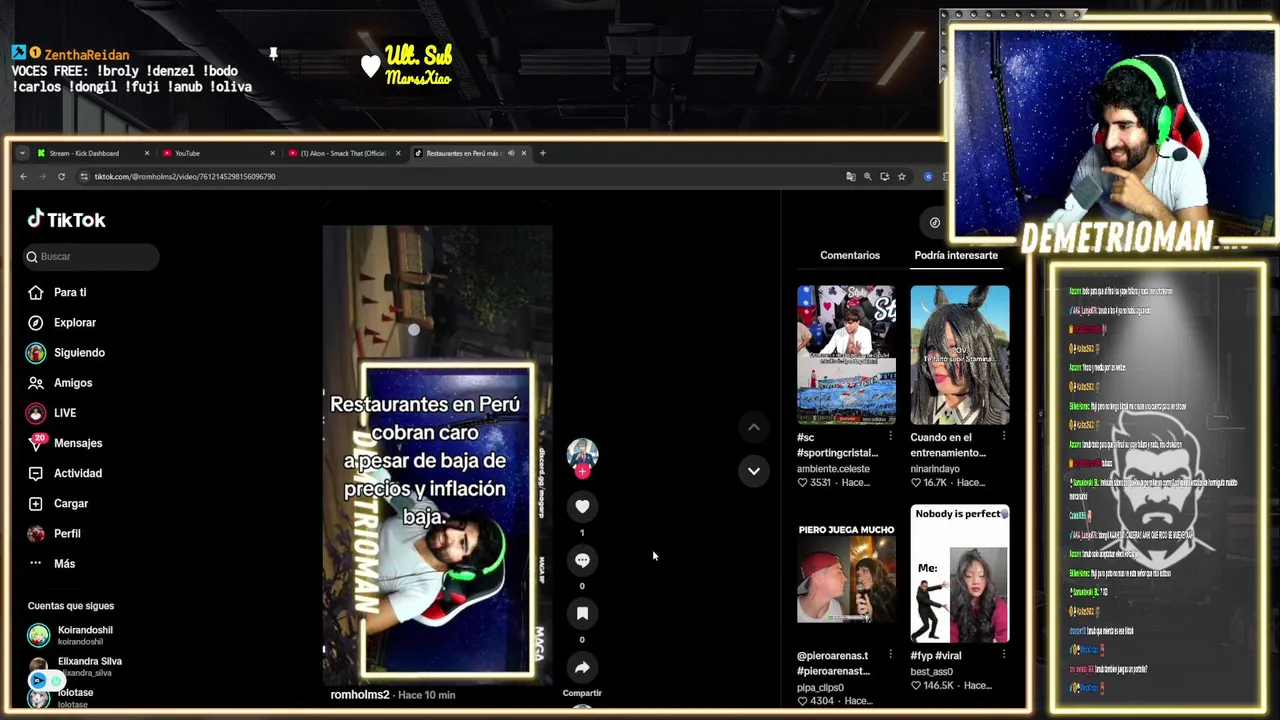Viewport: 1280px width, 720px height.
Task: Open Perfil in the sidebar
Action: pyautogui.click(x=67, y=533)
